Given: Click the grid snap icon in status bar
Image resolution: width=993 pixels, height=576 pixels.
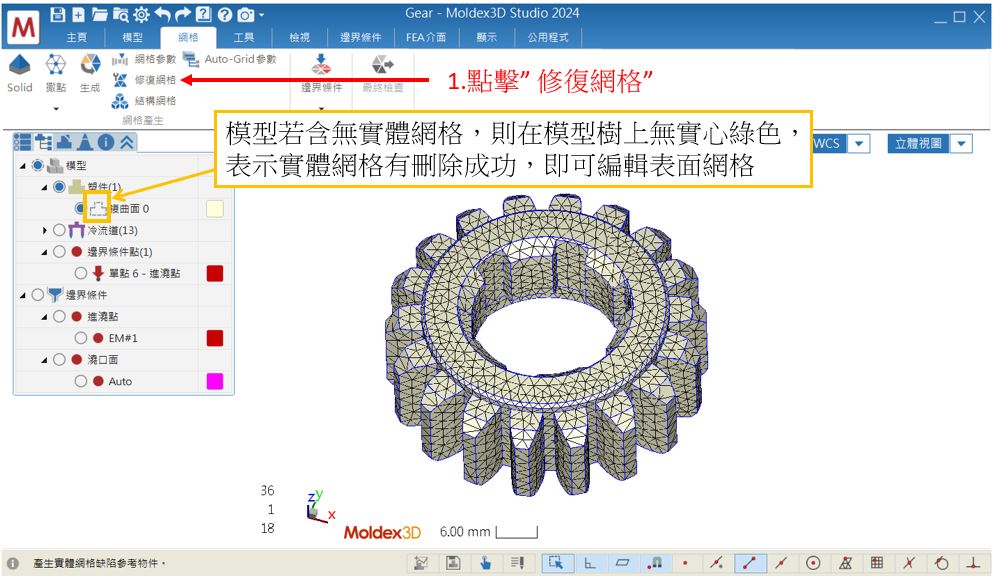Looking at the screenshot, I should [x=877, y=562].
